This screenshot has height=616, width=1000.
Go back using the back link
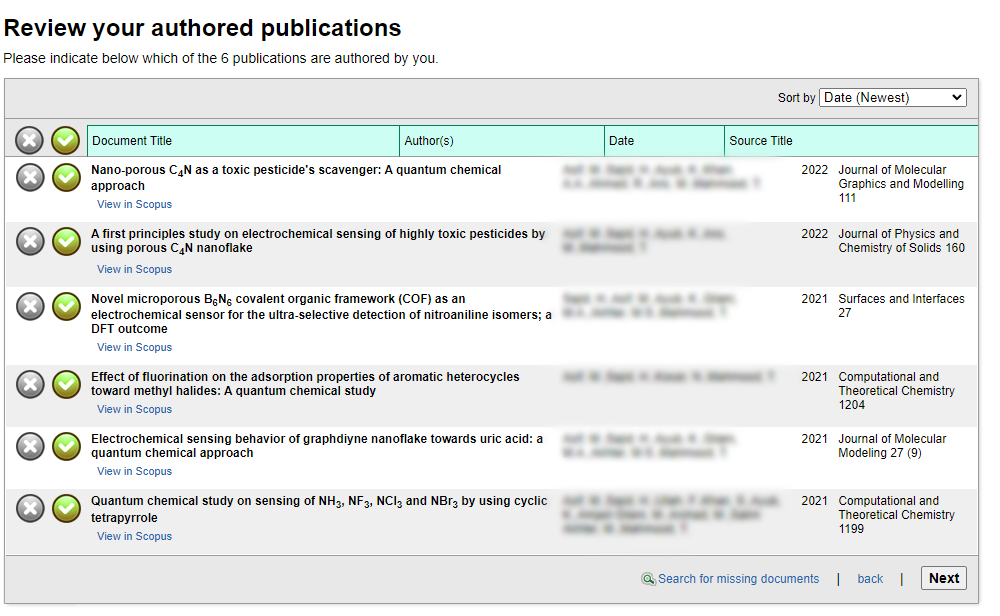pos(870,578)
